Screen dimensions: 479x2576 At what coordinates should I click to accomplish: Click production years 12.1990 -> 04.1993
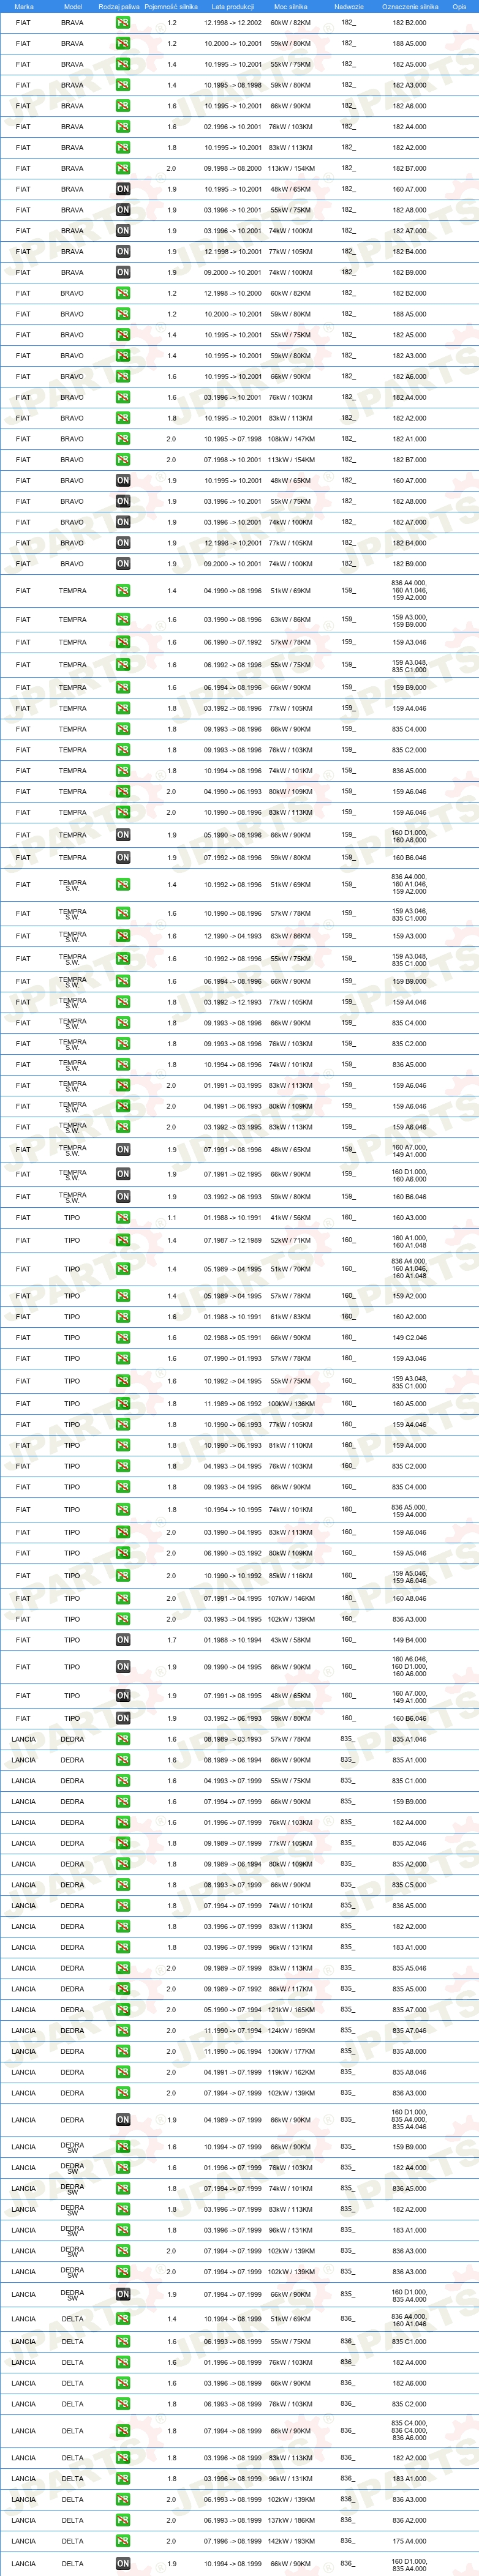[233, 936]
